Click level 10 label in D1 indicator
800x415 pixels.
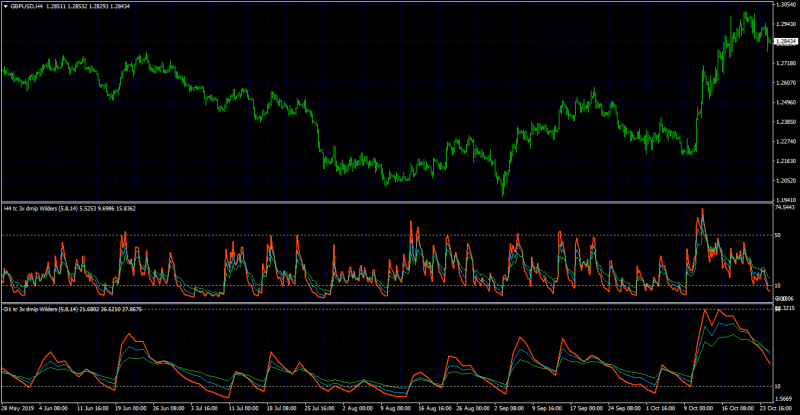[778, 386]
